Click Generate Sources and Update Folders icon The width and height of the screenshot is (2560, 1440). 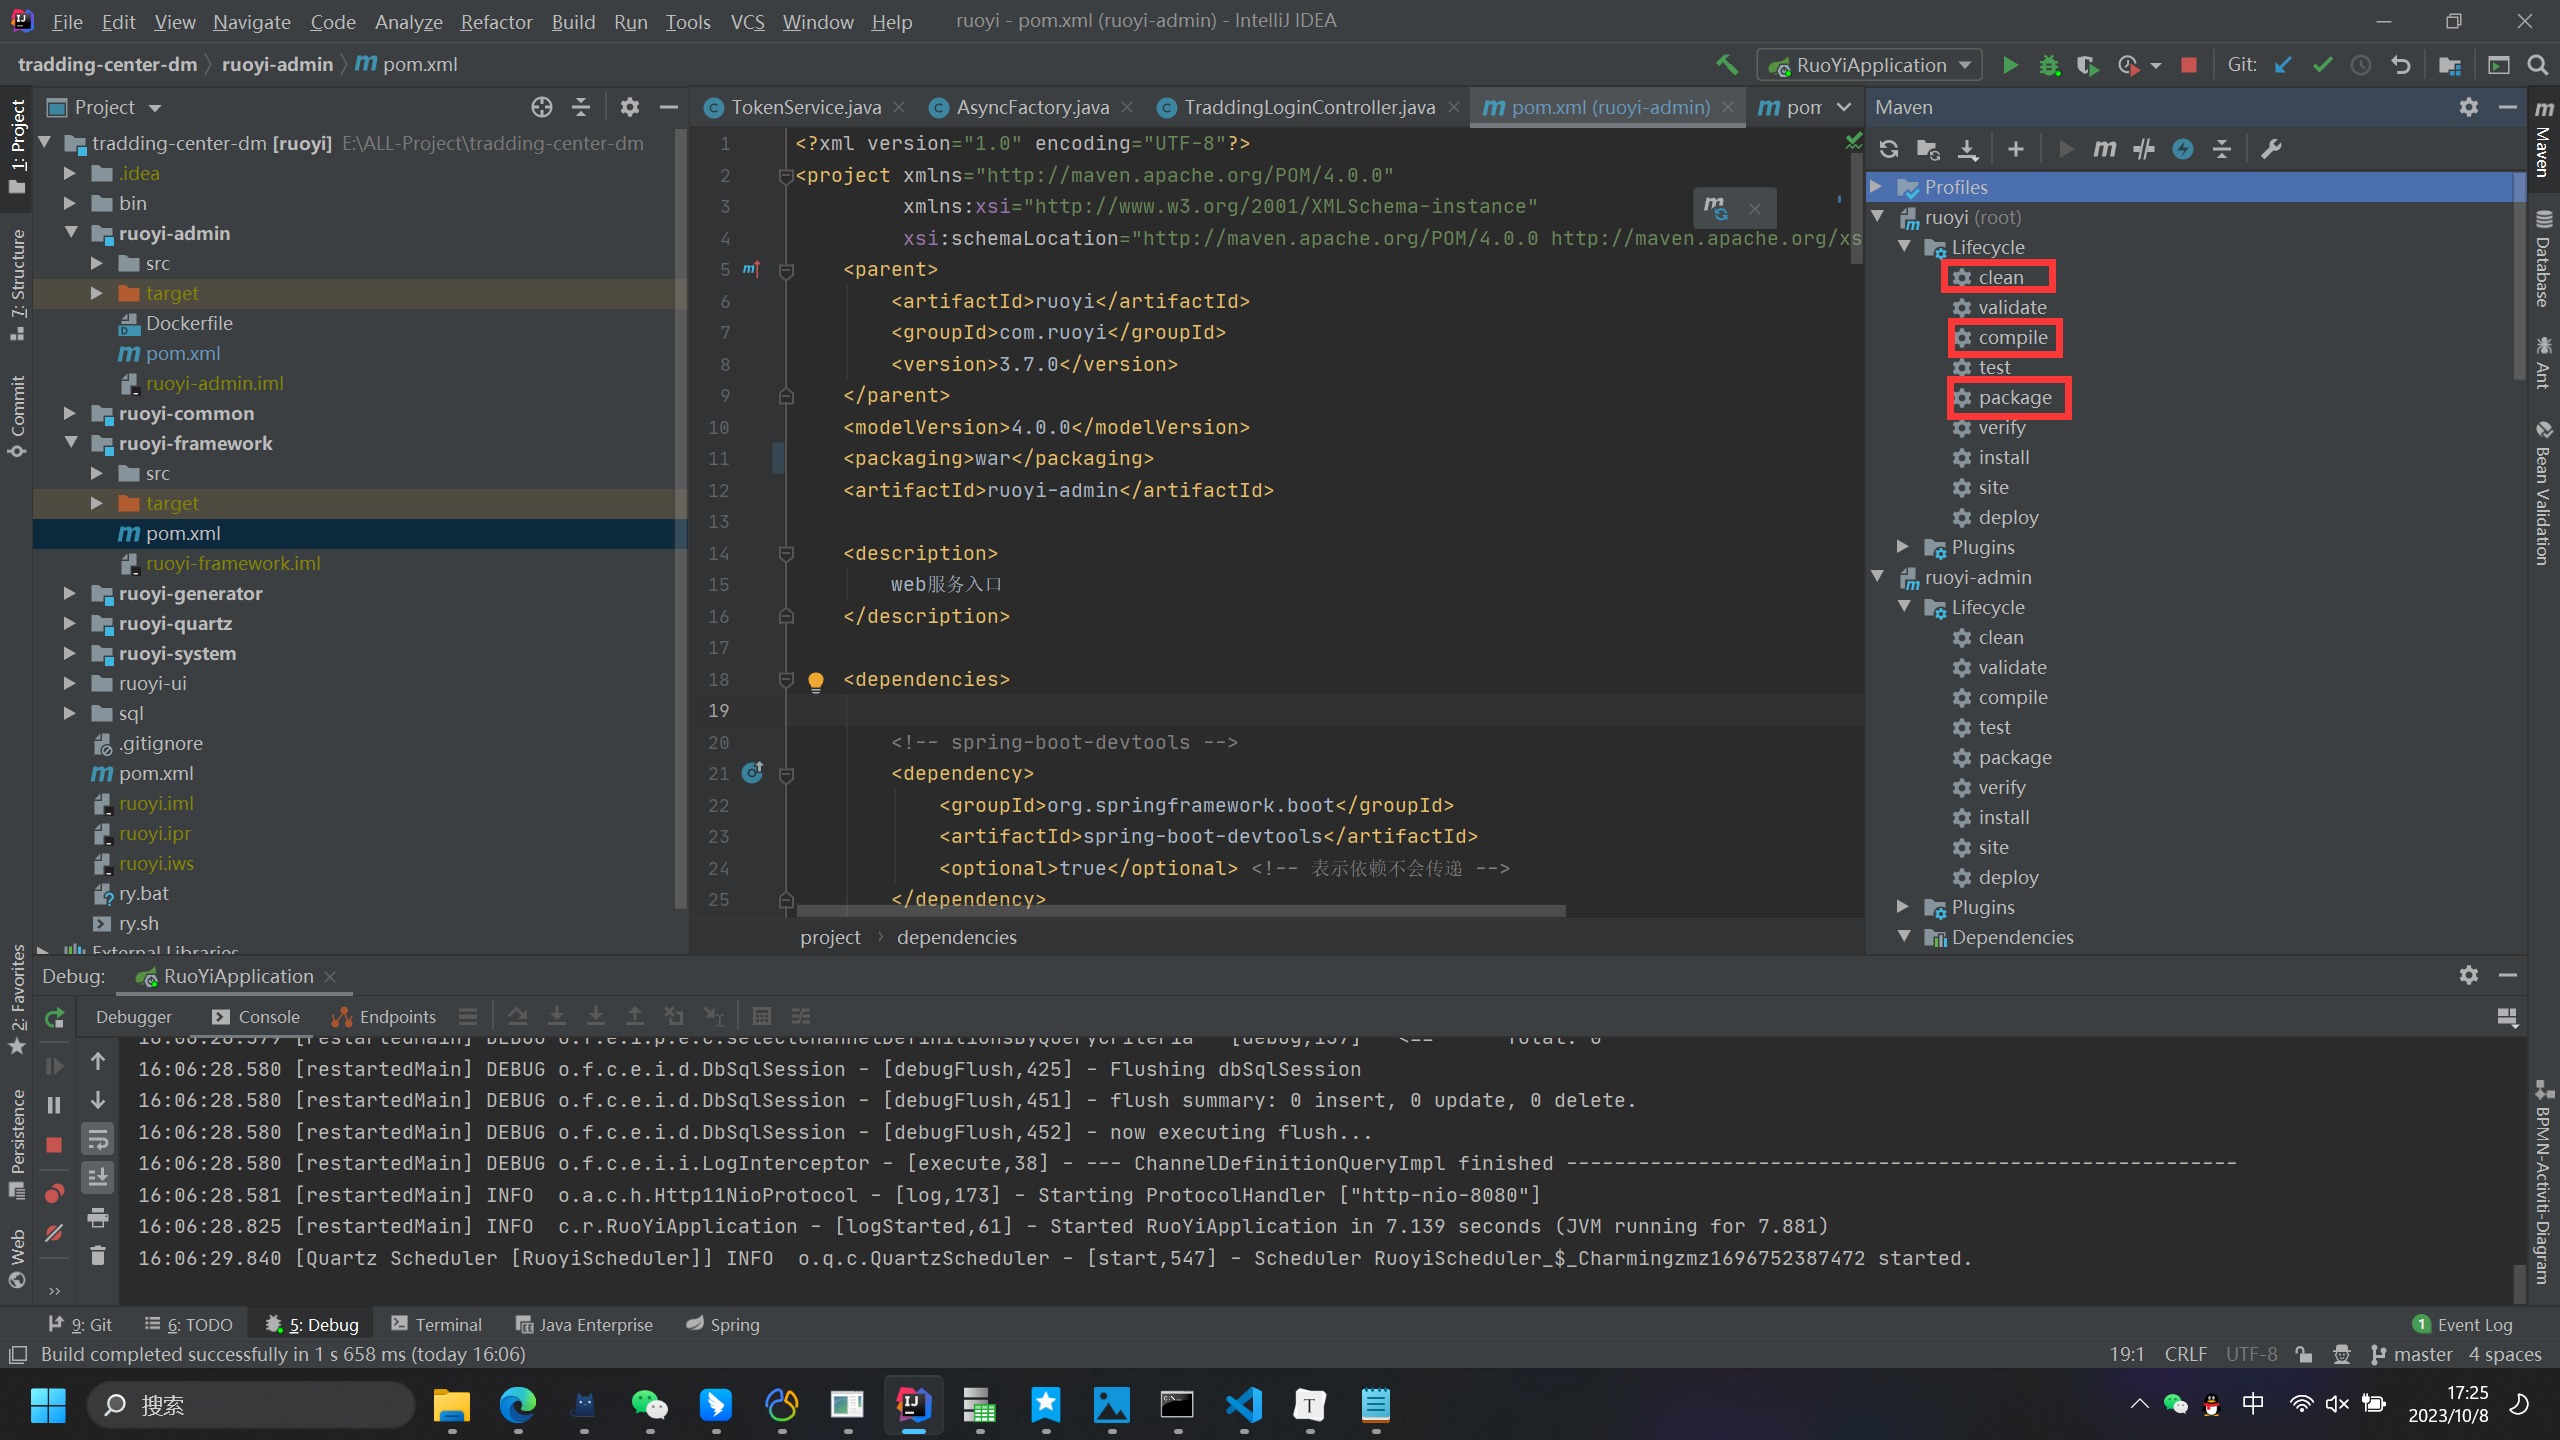[1928, 149]
